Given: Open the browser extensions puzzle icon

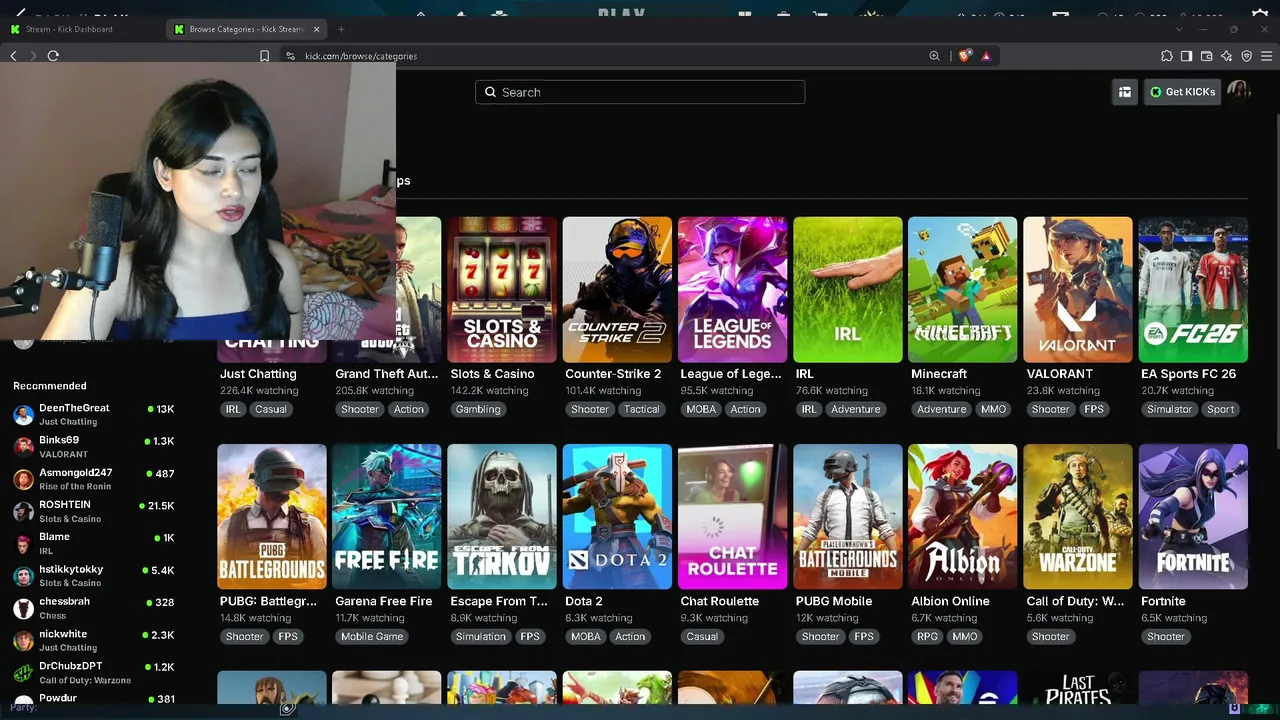Looking at the screenshot, I should pos(1166,56).
